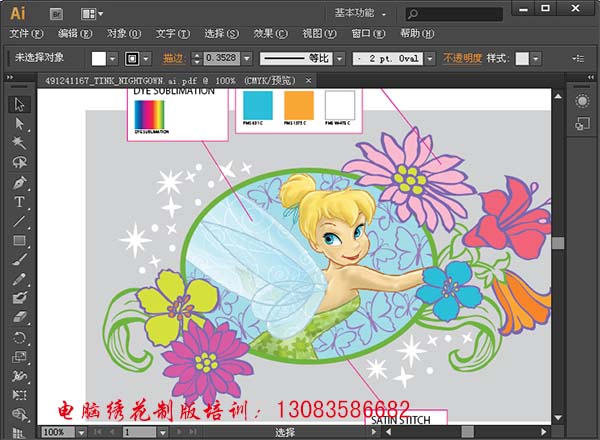The width and height of the screenshot is (600, 440).
Task: Expand the right panel dock double-arrow
Action: 590,77
